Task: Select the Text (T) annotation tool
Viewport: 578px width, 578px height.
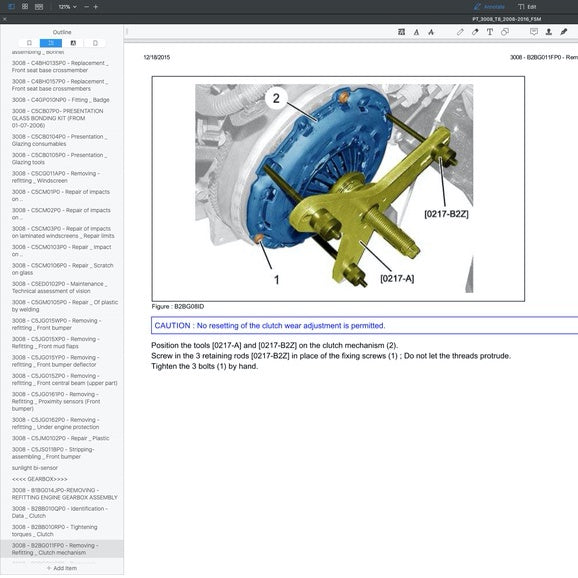Action: click(x=490, y=32)
